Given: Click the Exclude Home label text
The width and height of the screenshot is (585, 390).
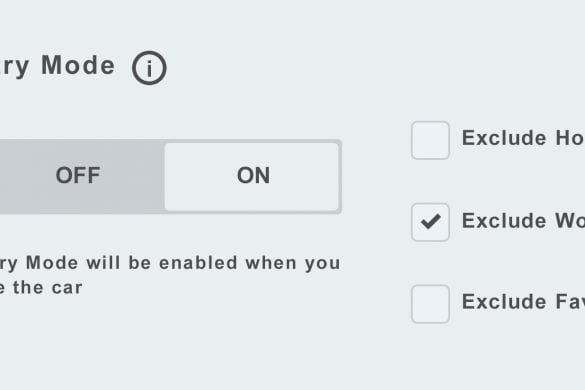Looking at the screenshot, I should [523, 138].
